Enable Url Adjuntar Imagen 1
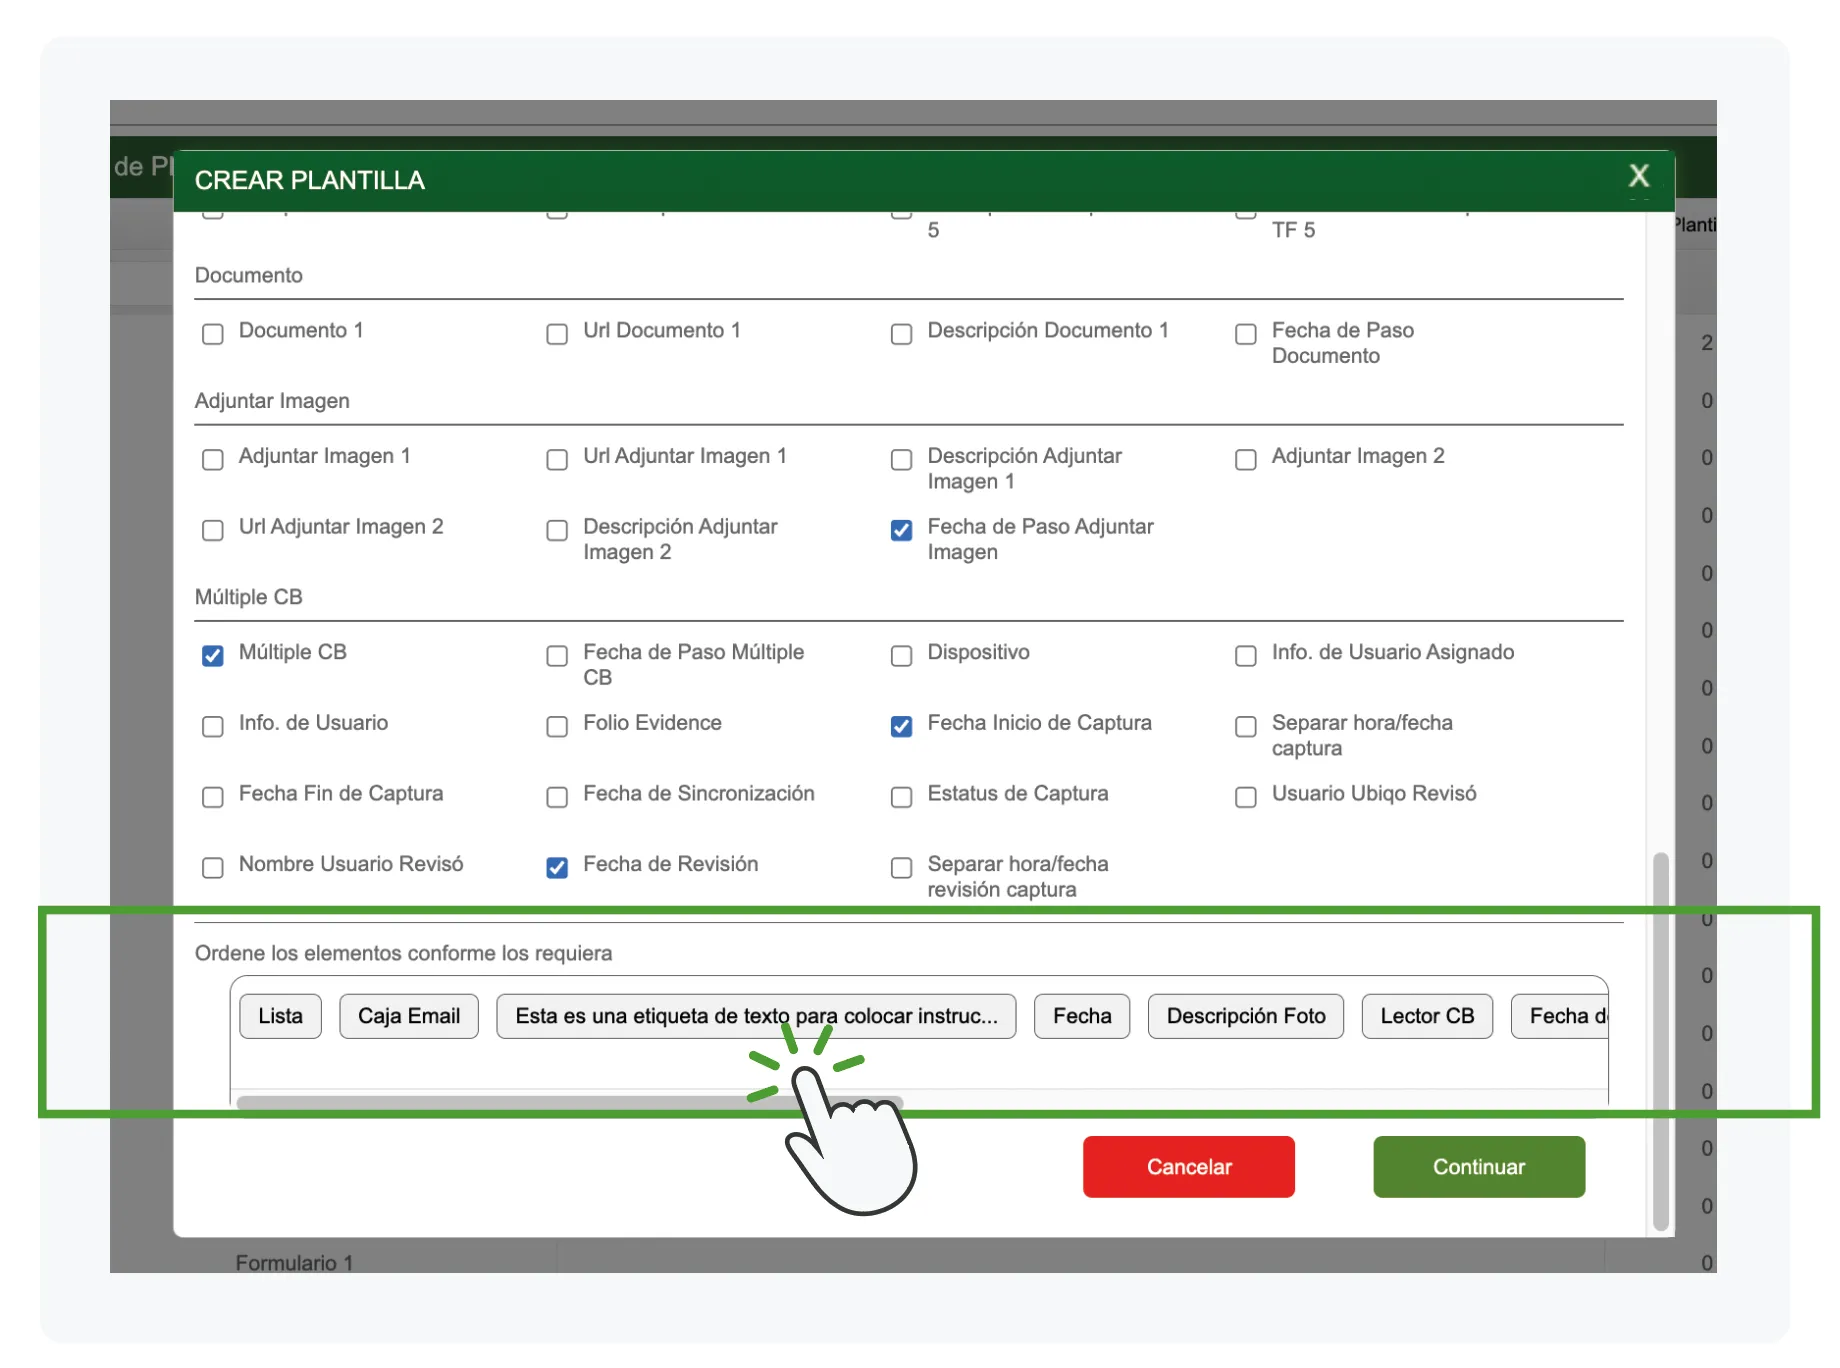This screenshot has height=1368, width=1840. pos(557,459)
